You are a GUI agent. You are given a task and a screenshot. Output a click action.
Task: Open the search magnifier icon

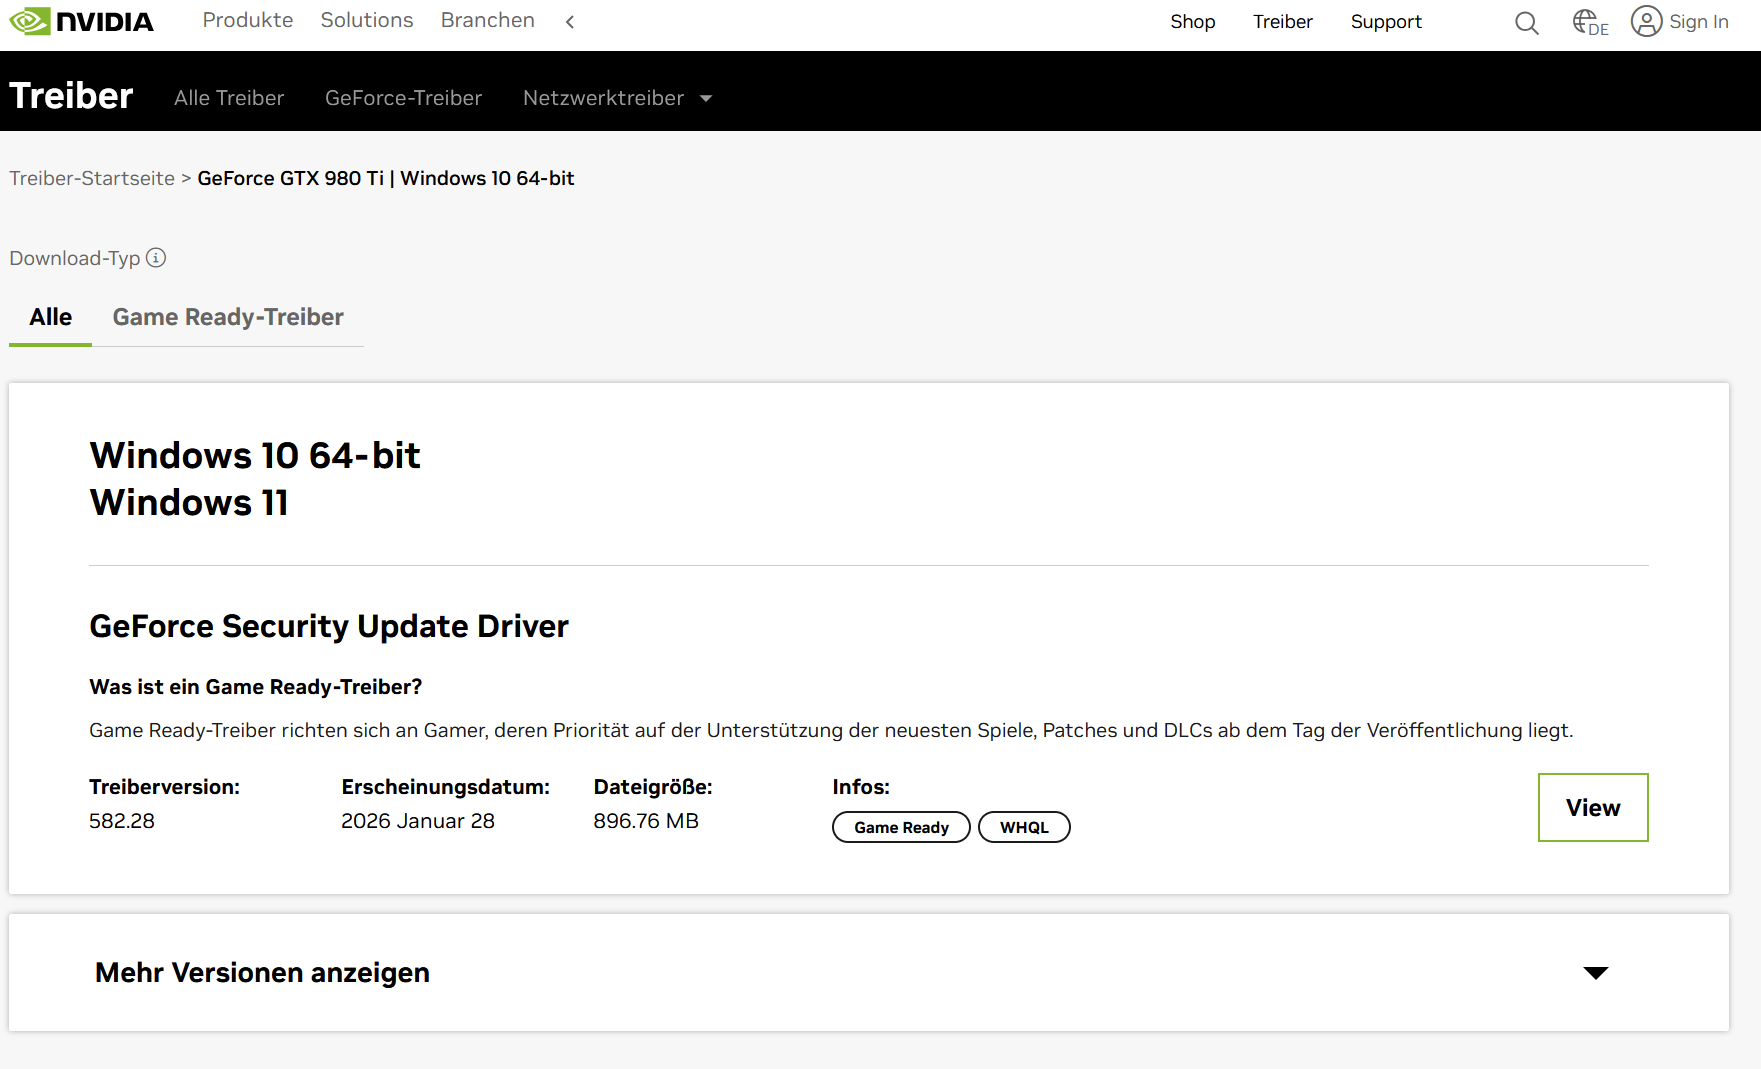[1526, 22]
